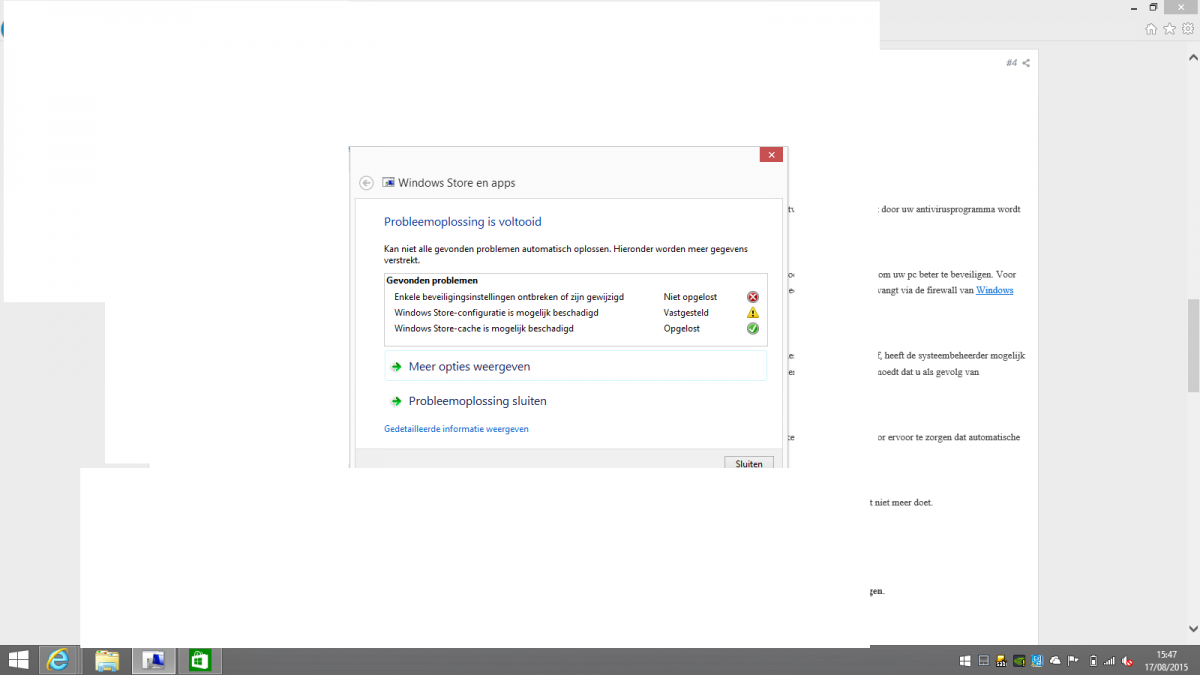Open the OneDrive cloud tray icon

[x=1055, y=661]
